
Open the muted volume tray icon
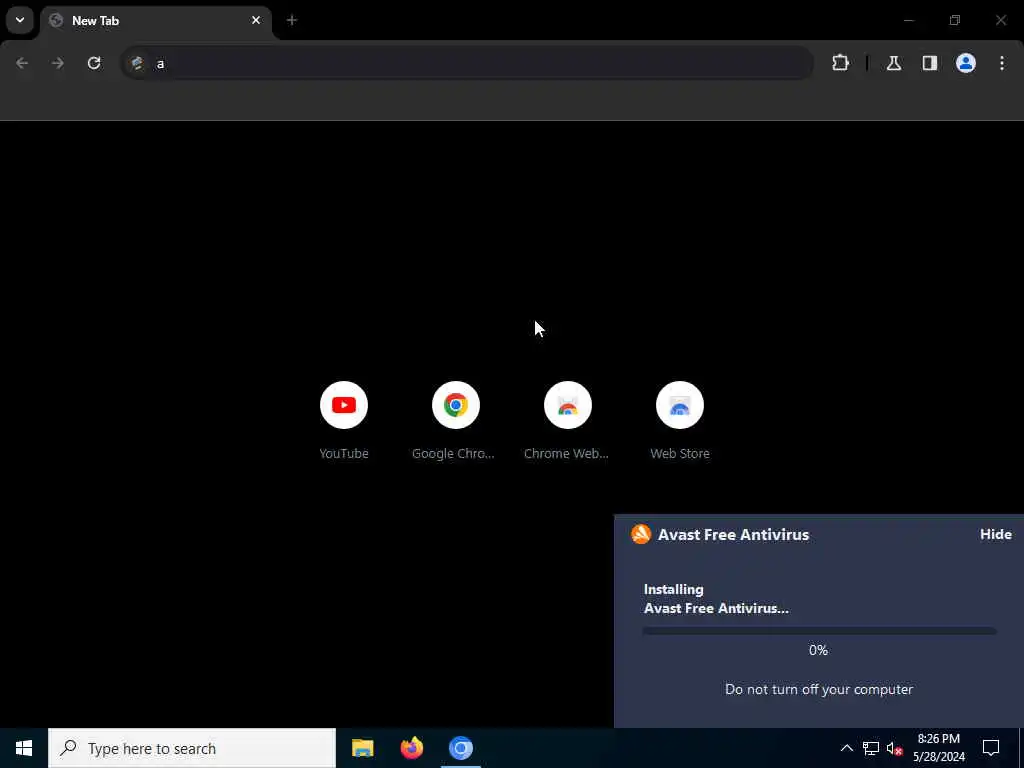(x=895, y=748)
